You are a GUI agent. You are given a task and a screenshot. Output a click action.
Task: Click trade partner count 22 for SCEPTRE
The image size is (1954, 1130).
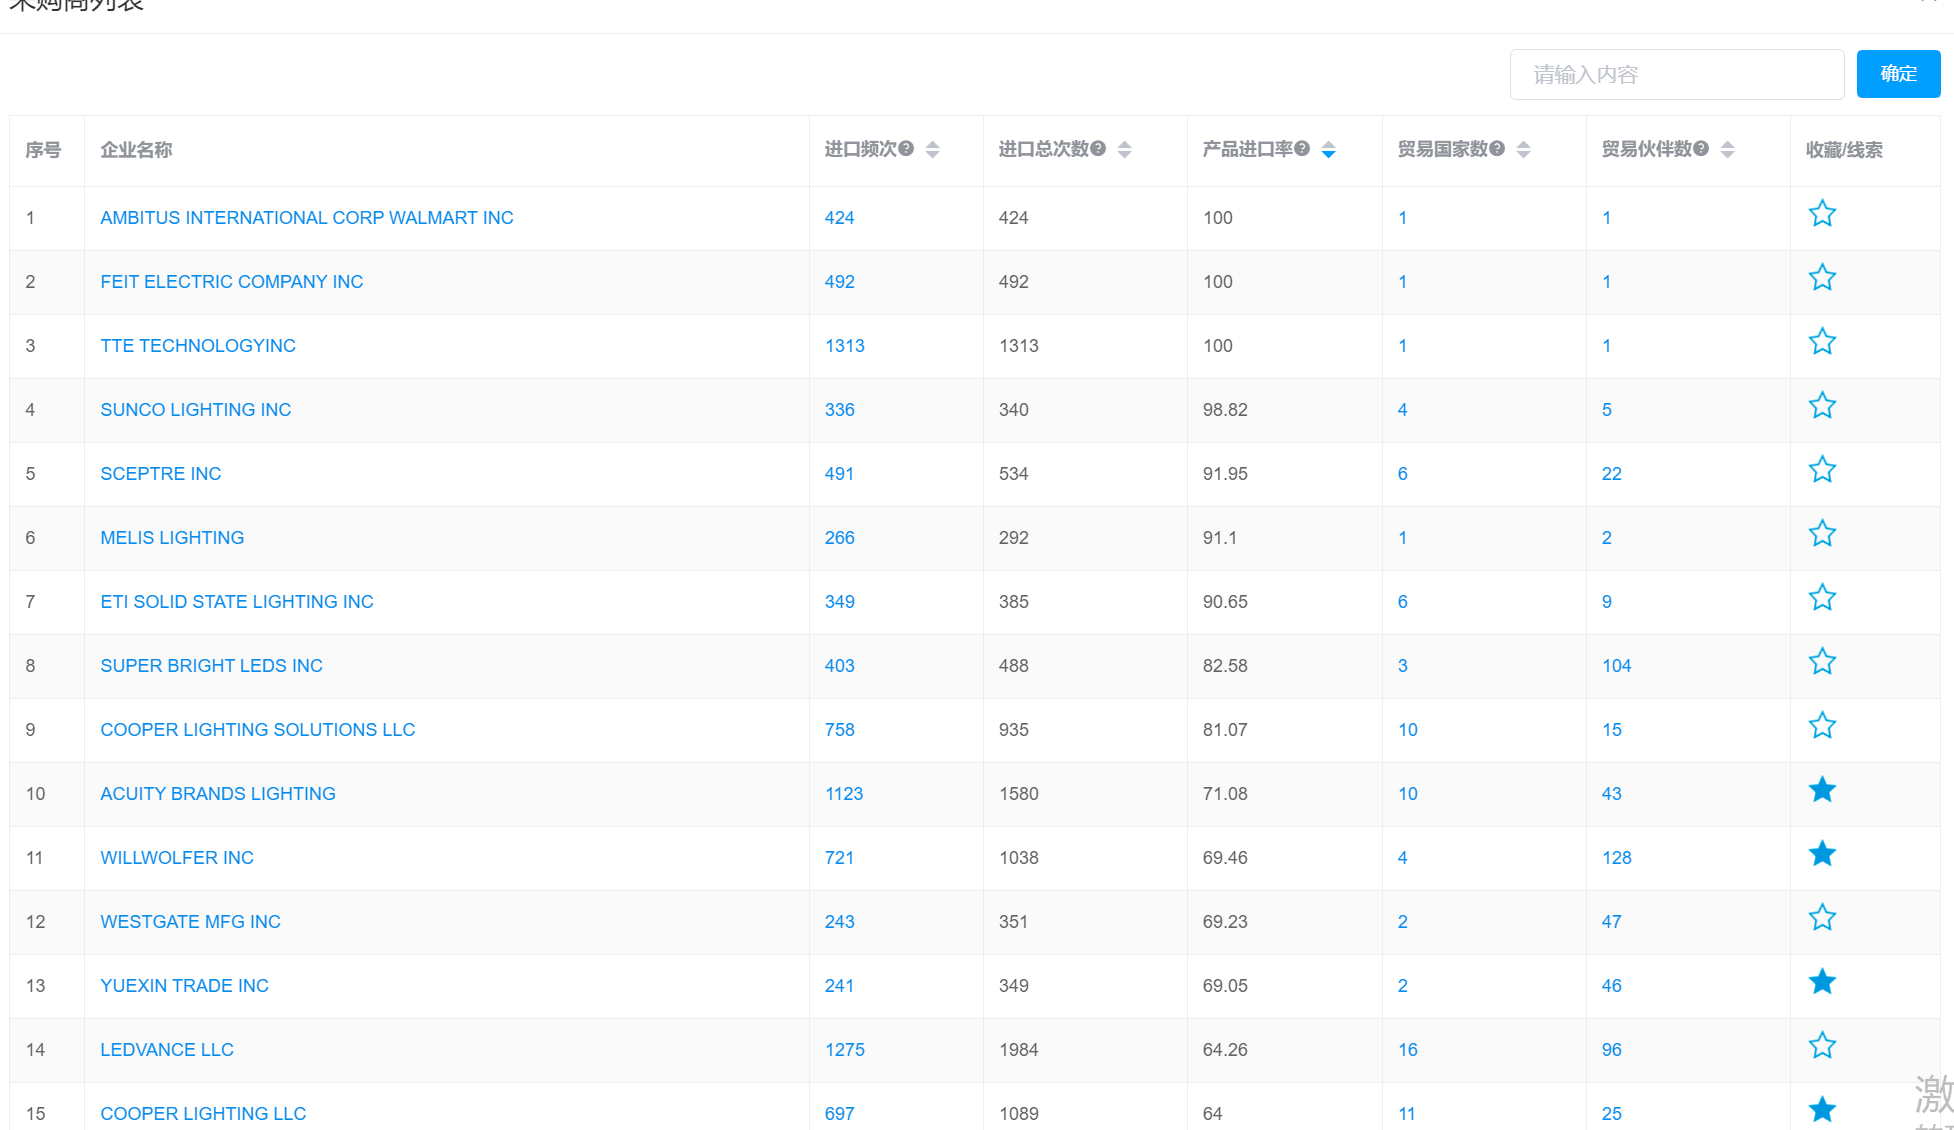1612,474
